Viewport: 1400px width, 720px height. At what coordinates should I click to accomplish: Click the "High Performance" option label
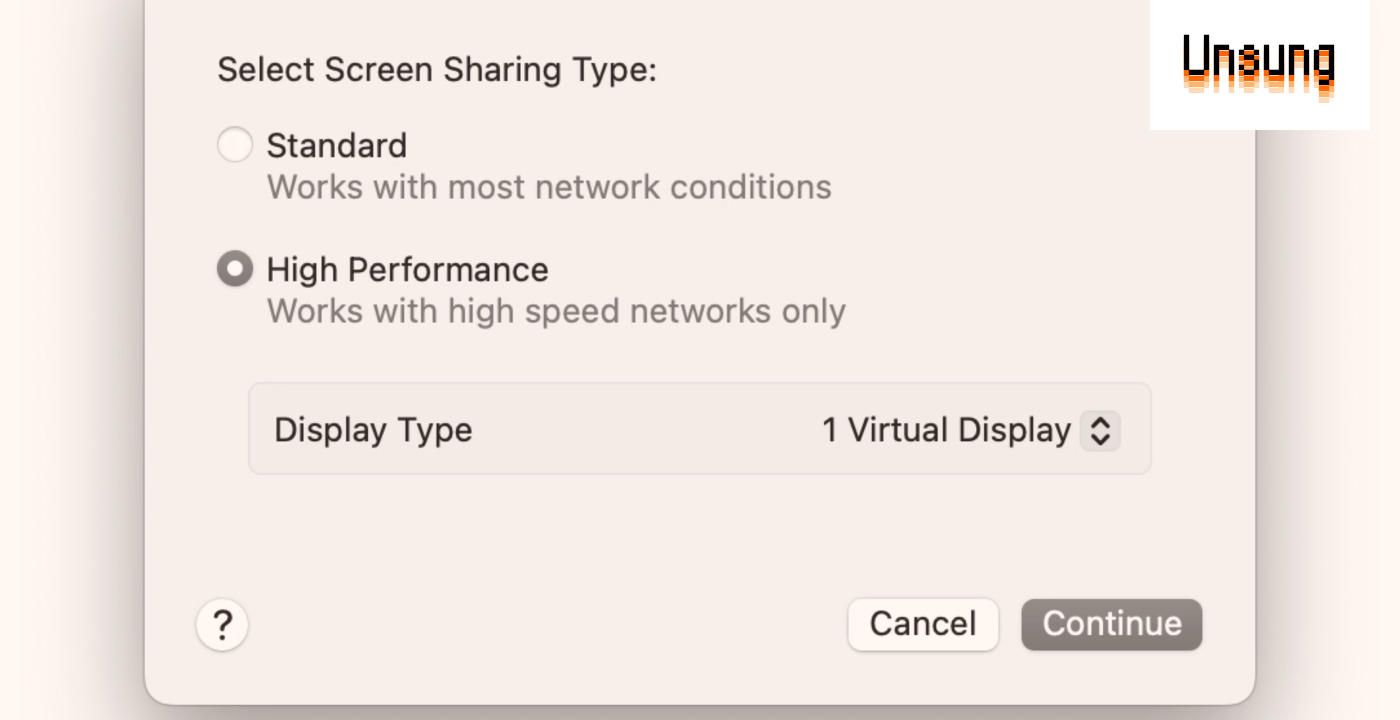[407, 270]
